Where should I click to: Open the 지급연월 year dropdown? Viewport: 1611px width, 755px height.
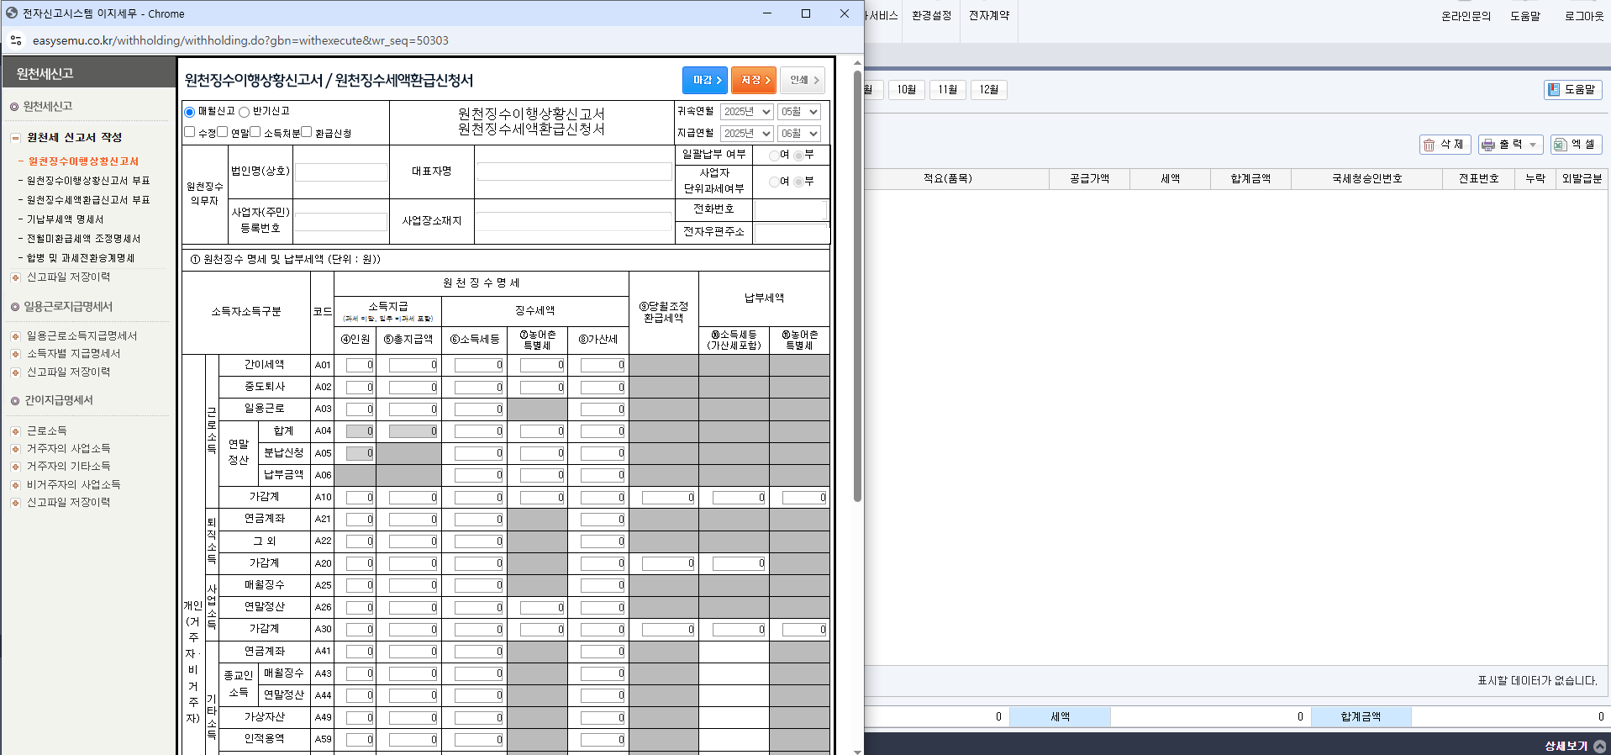[x=746, y=133]
